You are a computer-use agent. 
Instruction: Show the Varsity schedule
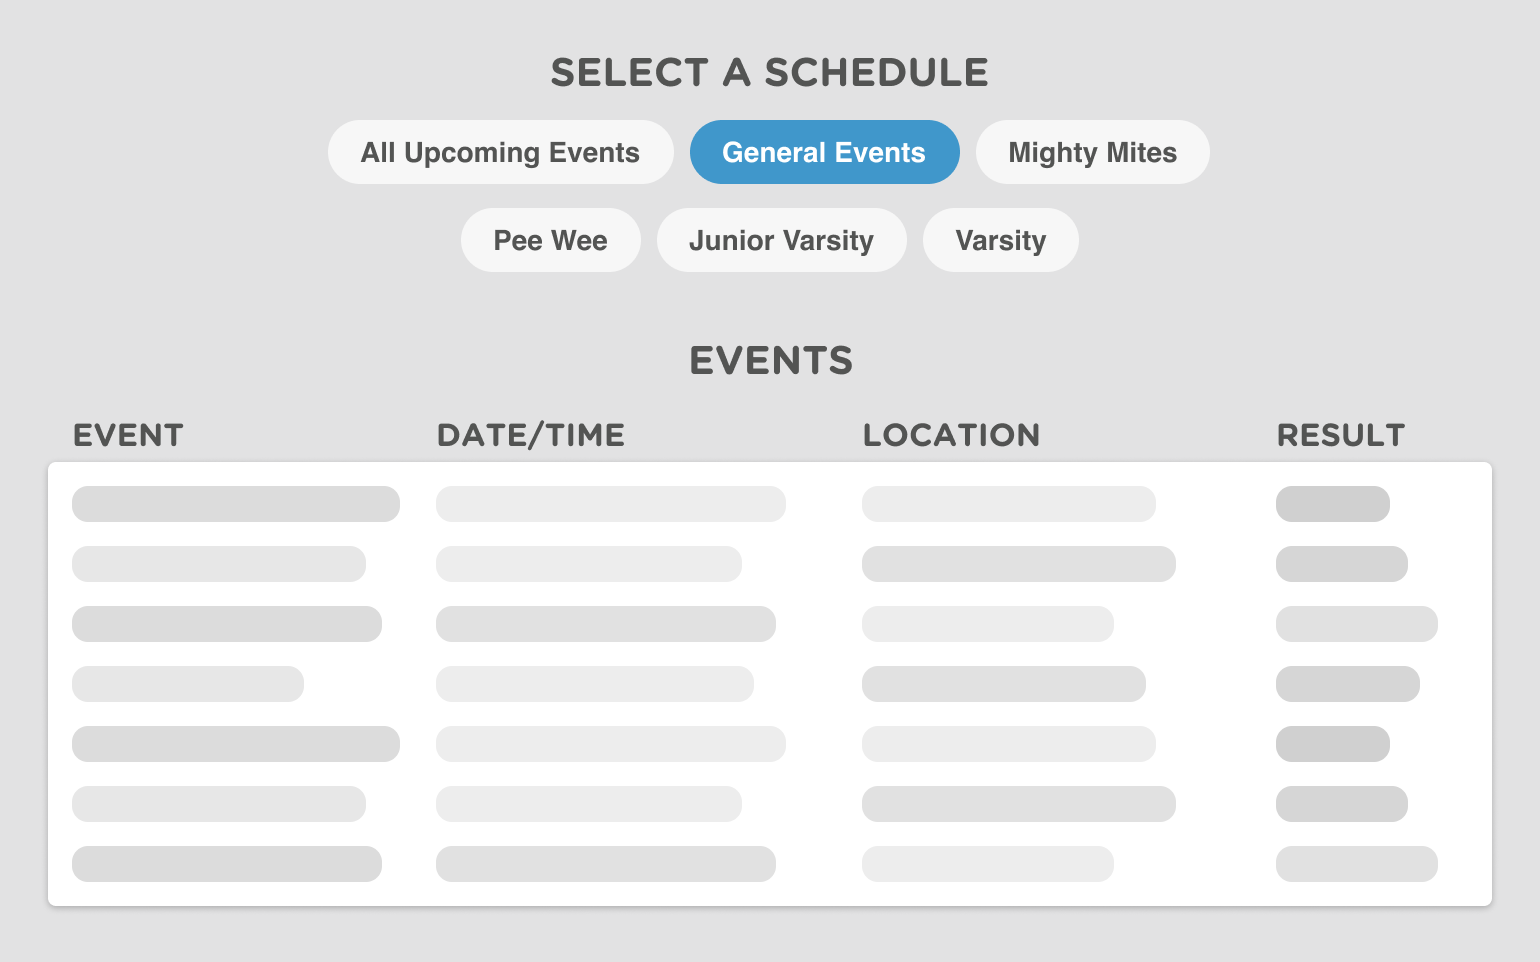tap(1000, 240)
